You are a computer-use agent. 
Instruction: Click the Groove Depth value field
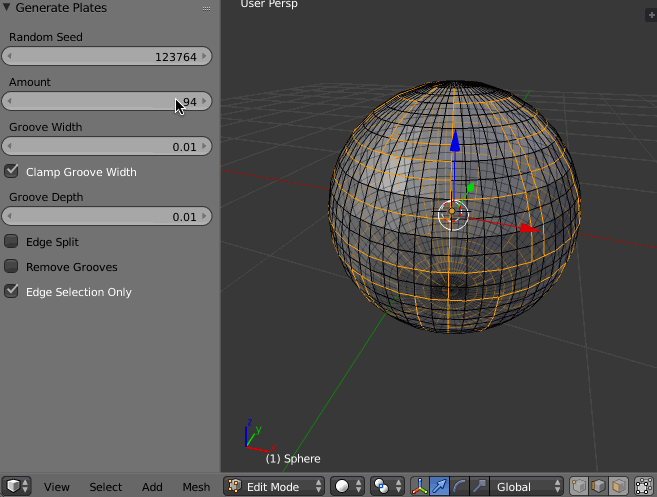[106, 216]
